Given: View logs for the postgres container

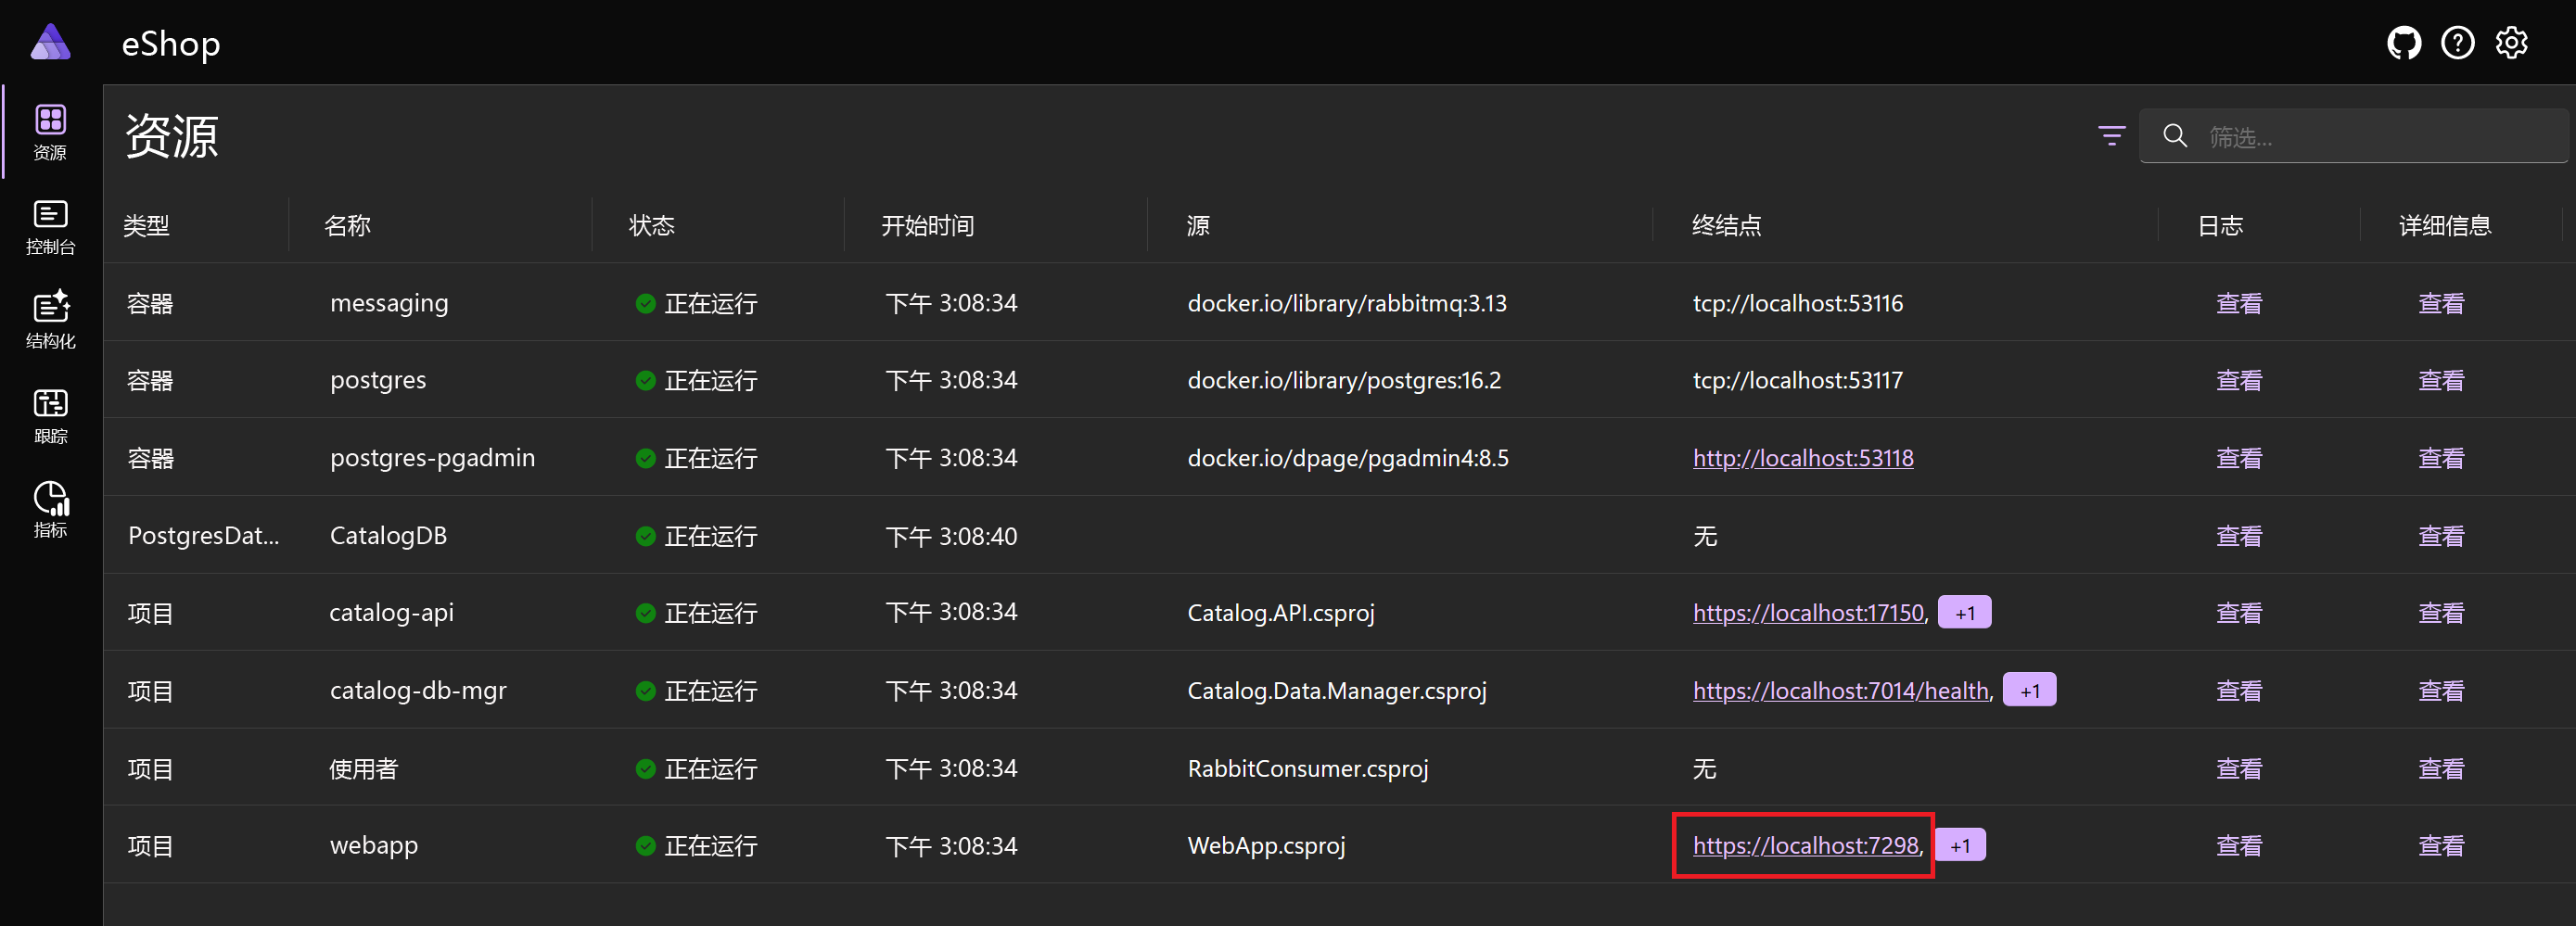Looking at the screenshot, I should pos(2239,380).
